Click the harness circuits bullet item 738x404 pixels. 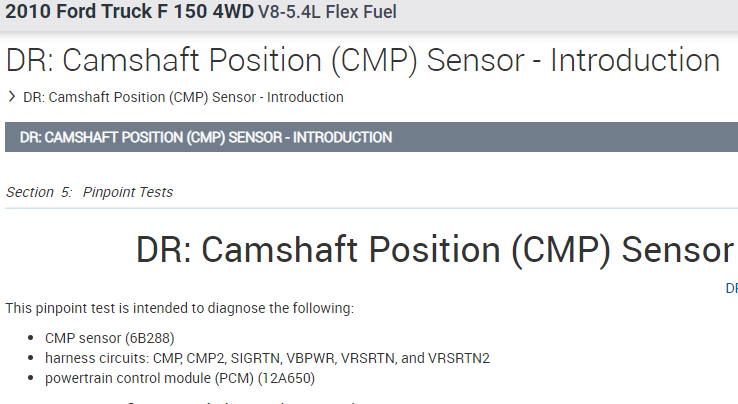coord(267,358)
